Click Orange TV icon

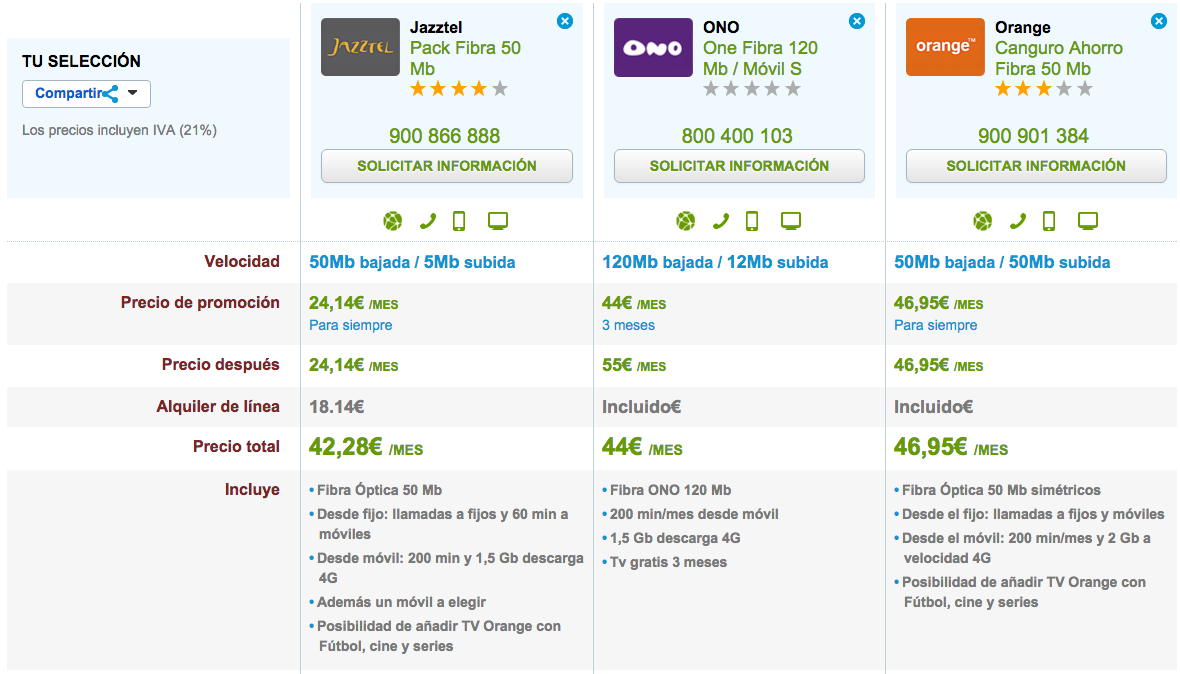[1088, 220]
